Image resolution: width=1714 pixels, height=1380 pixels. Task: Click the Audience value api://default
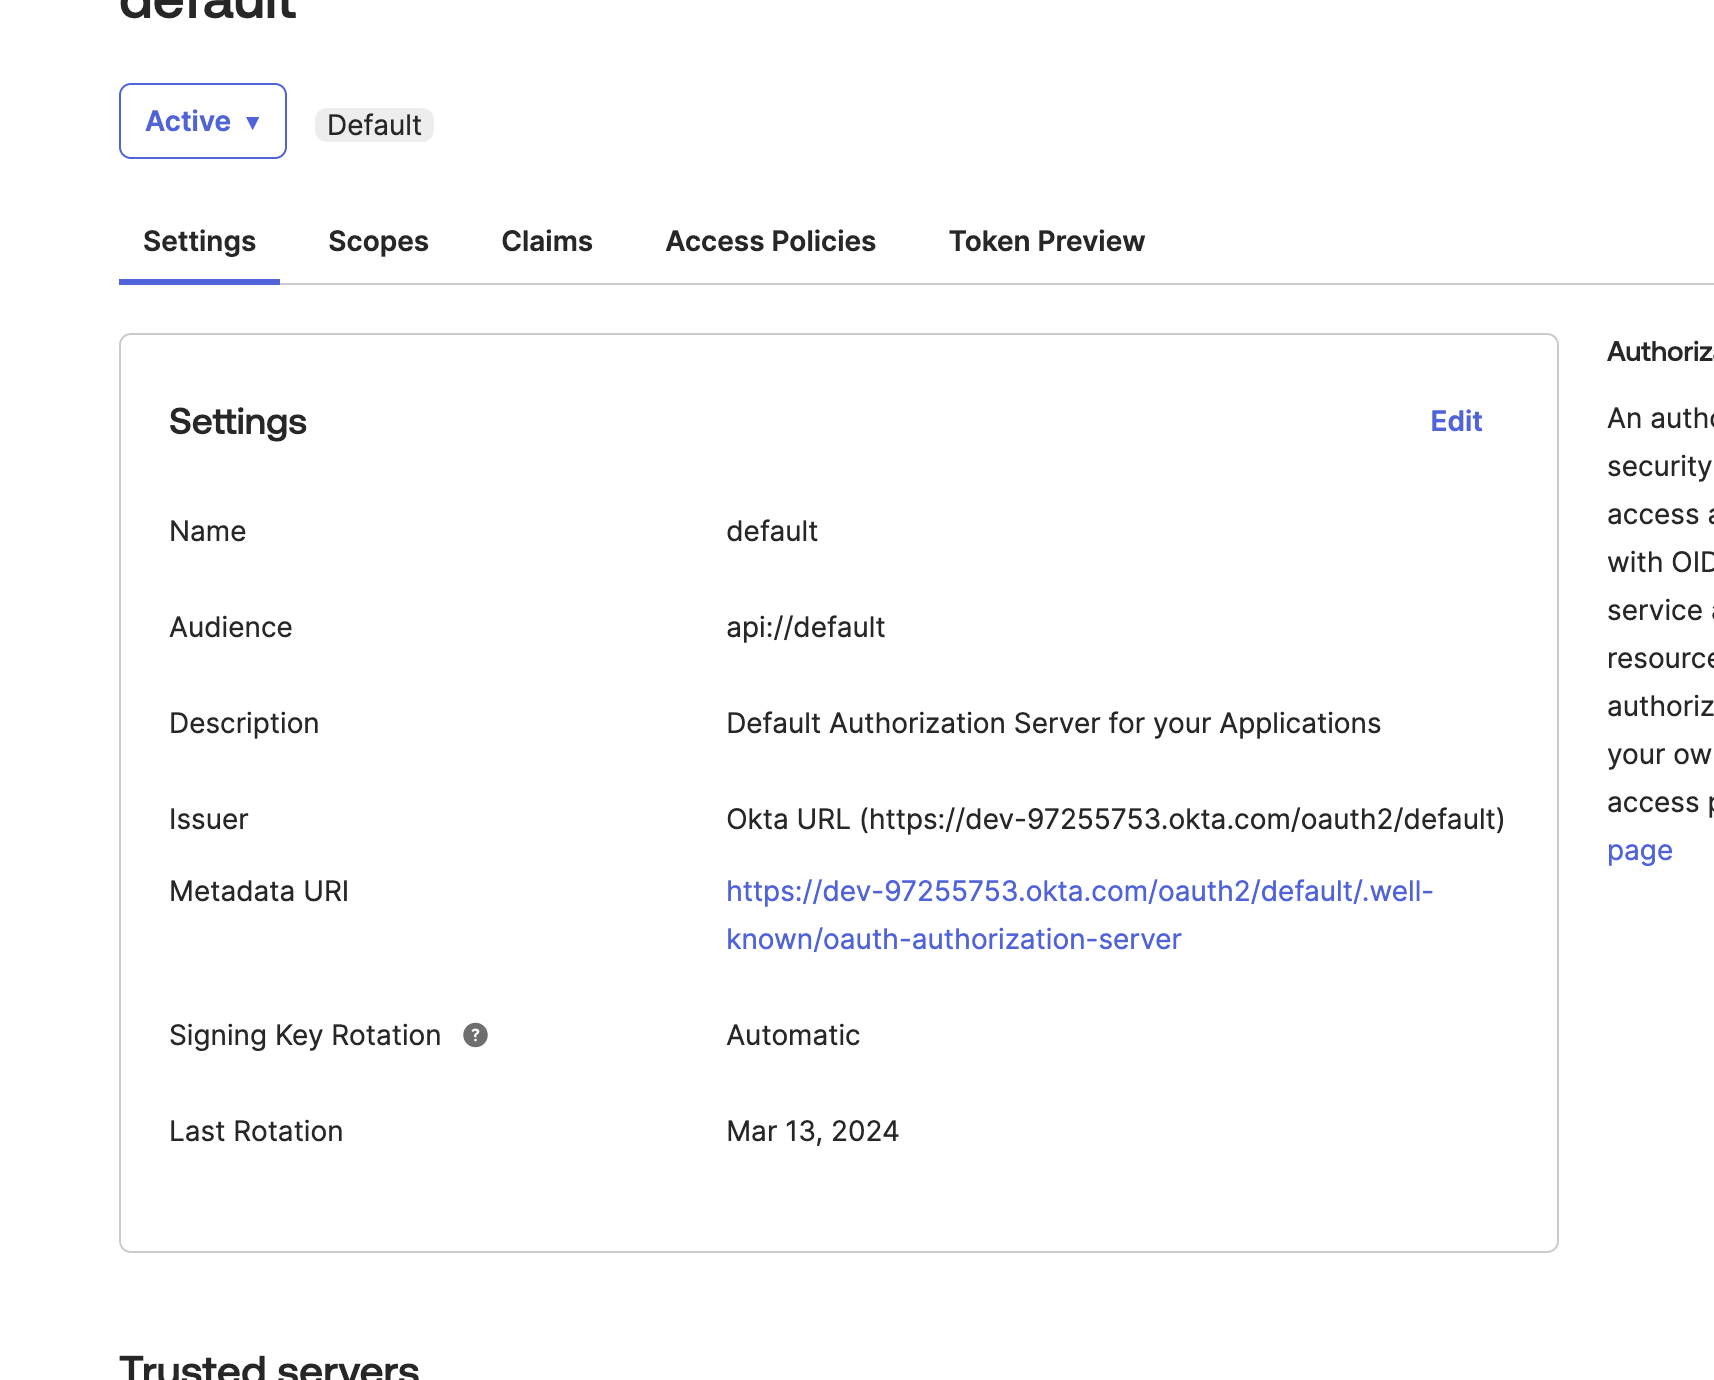[x=806, y=627]
